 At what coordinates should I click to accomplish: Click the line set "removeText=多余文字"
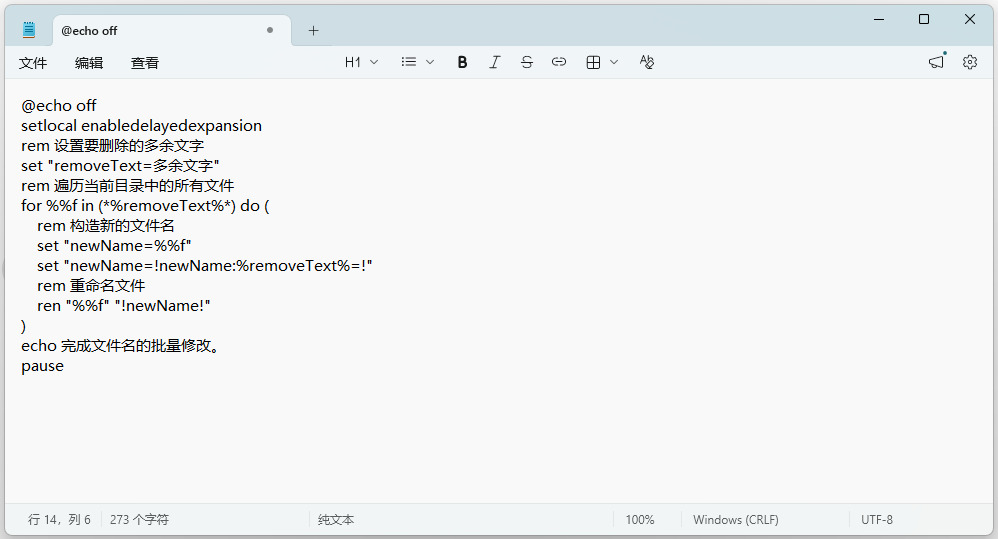click(x=120, y=165)
